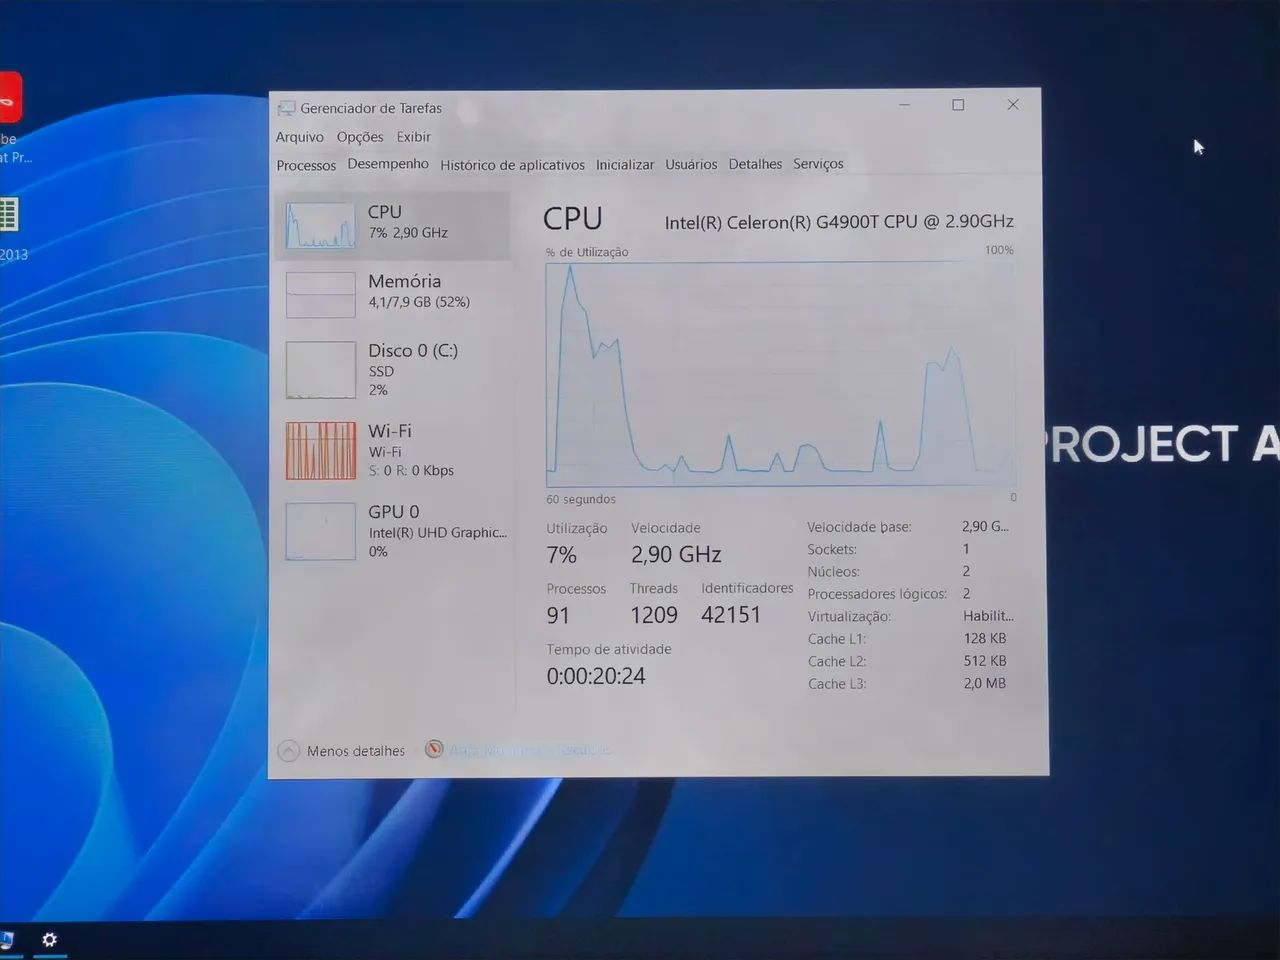Click the Velocidade value 2,90 GHz
This screenshot has width=1280, height=960.
point(676,554)
